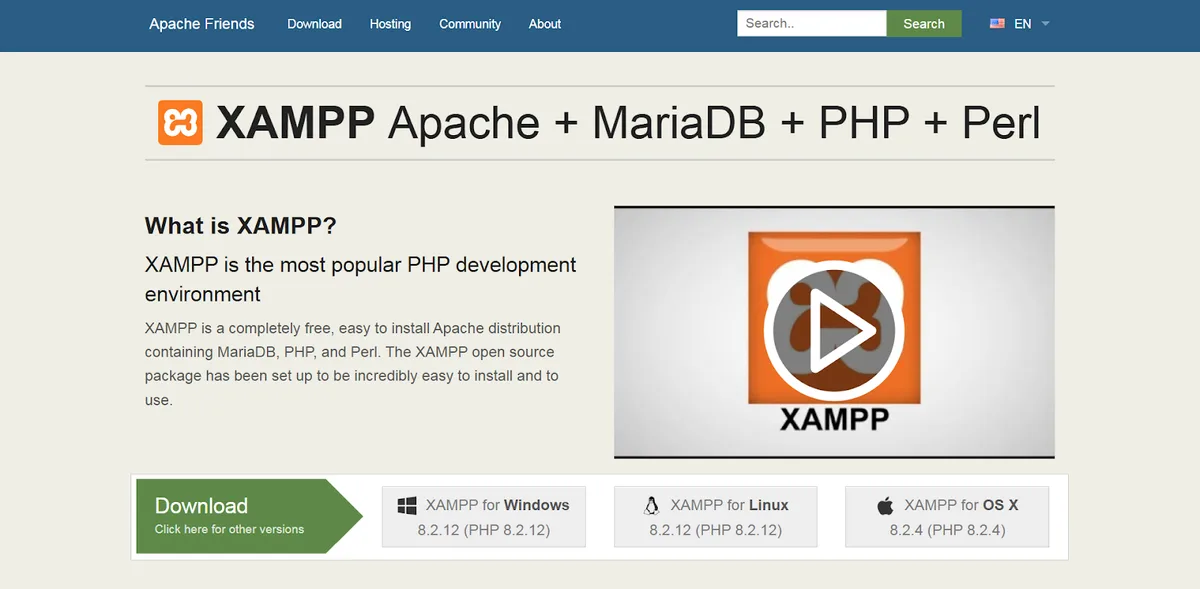This screenshot has height=589, width=1200.
Task: Go to Apache Friends home link
Action: (202, 24)
